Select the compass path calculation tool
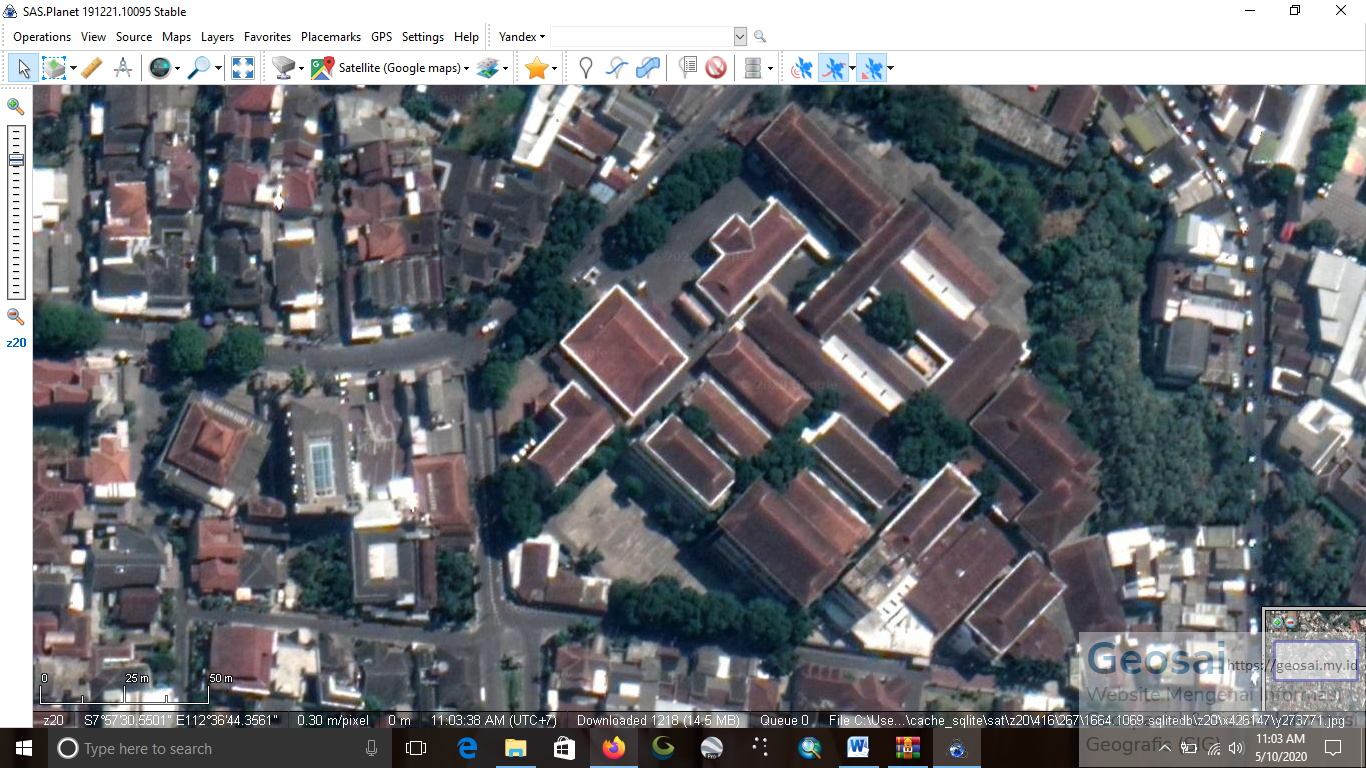This screenshot has width=1366, height=768. click(x=123, y=68)
